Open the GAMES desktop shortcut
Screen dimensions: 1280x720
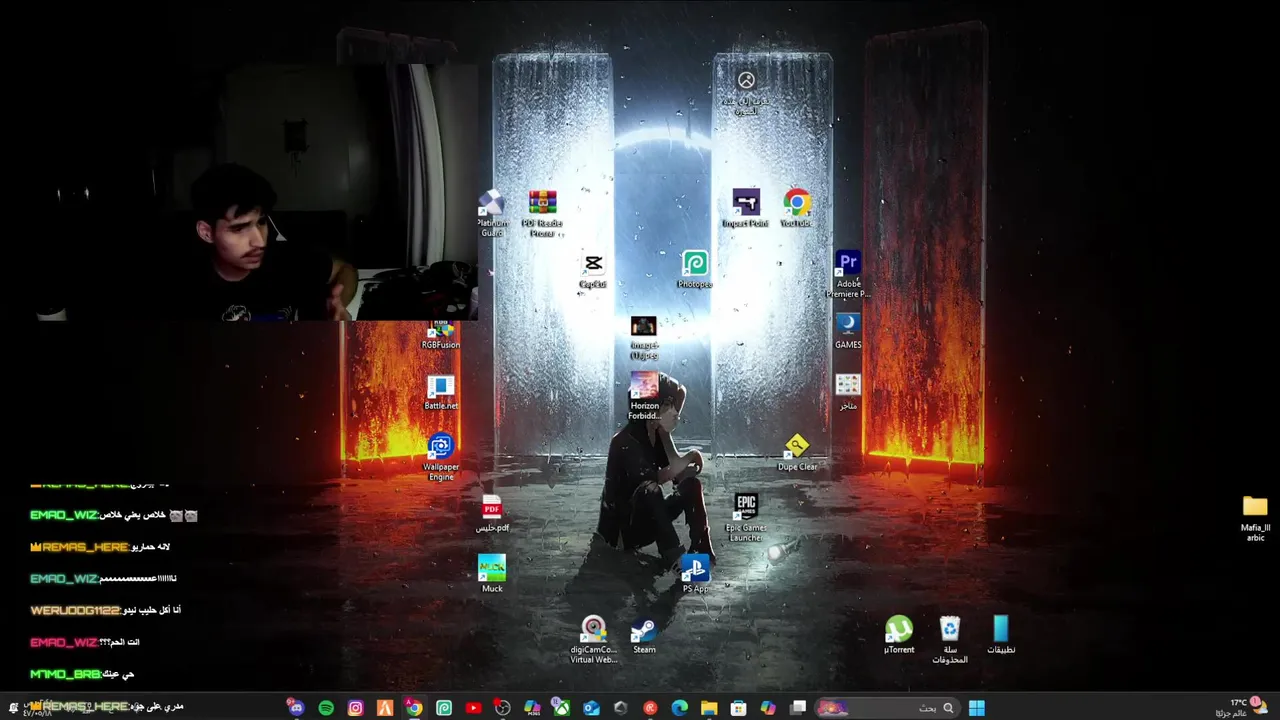(x=848, y=331)
